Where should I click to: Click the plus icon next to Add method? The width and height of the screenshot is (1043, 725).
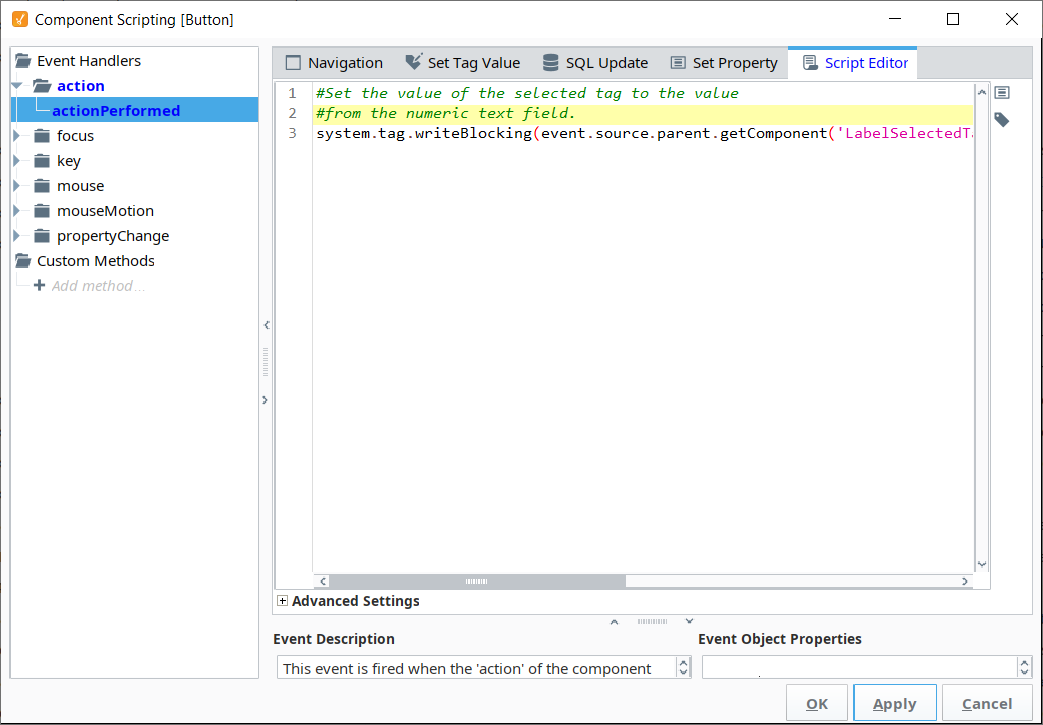39,286
